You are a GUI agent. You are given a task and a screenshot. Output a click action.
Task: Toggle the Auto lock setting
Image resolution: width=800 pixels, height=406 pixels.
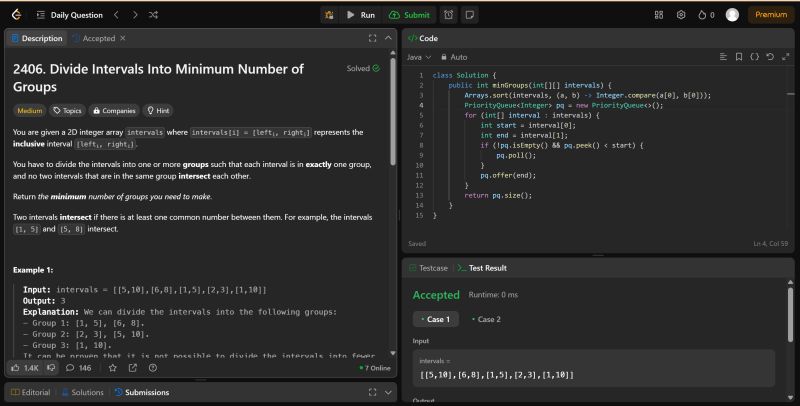point(454,57)
